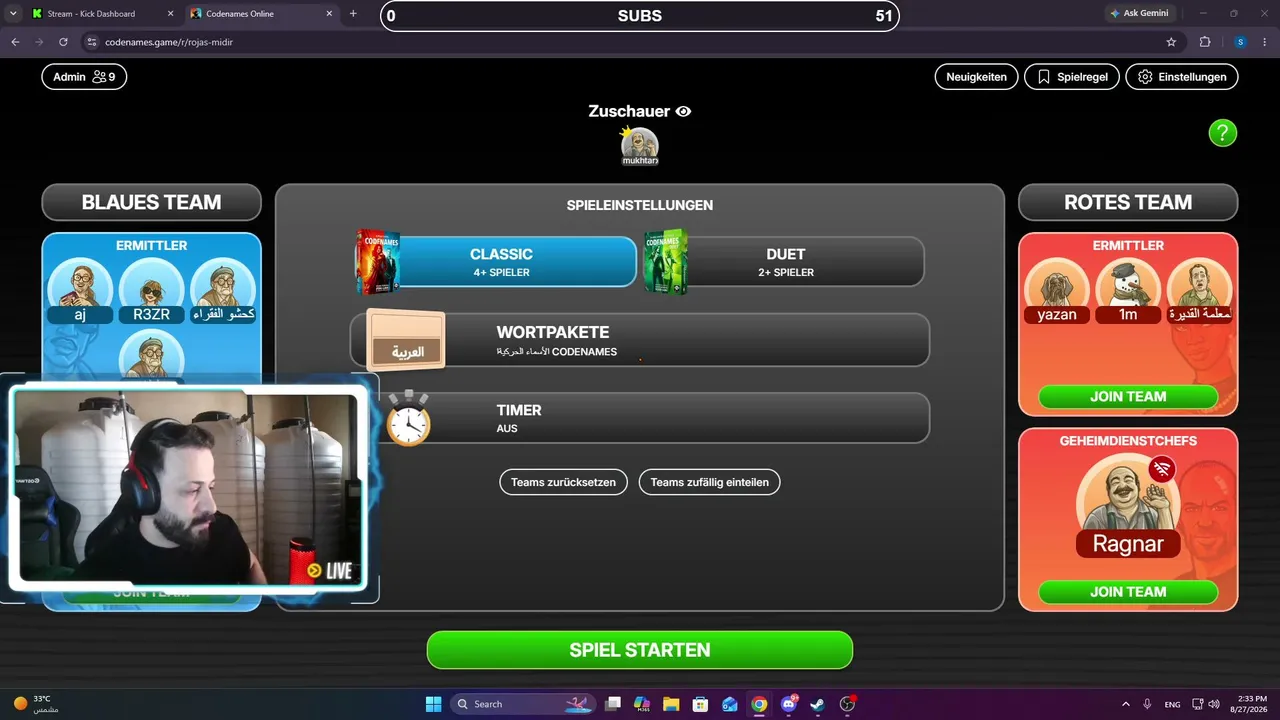Click Ragnar's spymaster avatar

coord(1128,506)
